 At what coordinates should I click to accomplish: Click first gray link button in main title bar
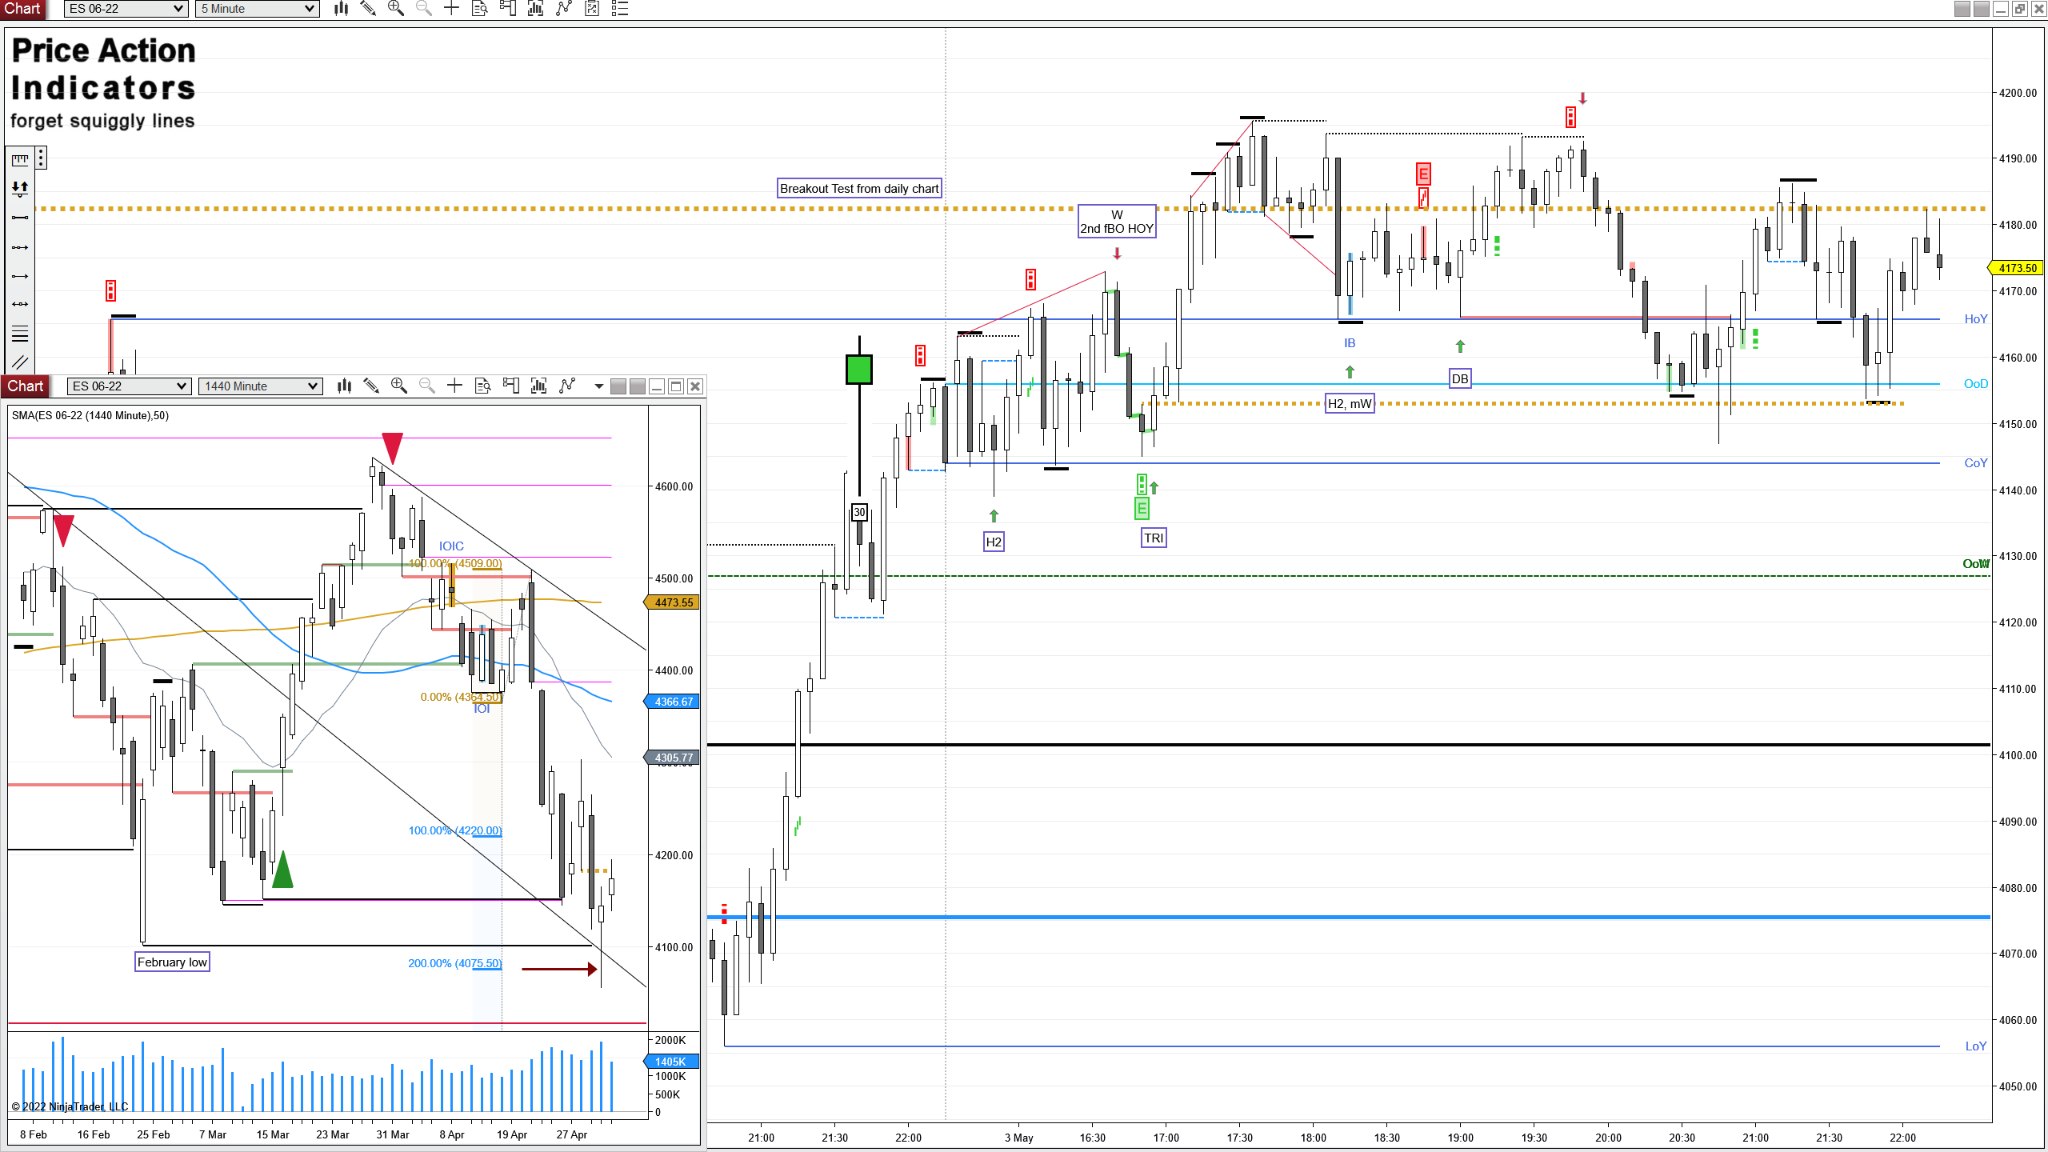pyautogui.click(x=1962, y=9)
